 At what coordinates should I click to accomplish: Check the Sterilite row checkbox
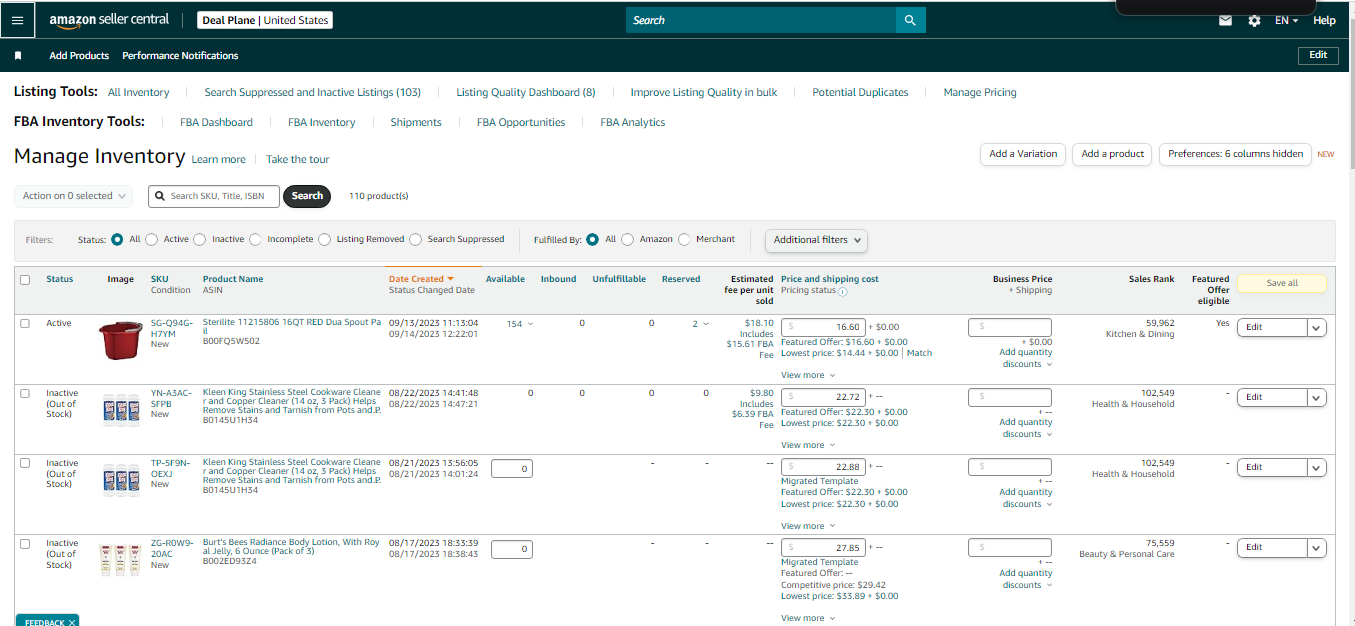point(25,323)
